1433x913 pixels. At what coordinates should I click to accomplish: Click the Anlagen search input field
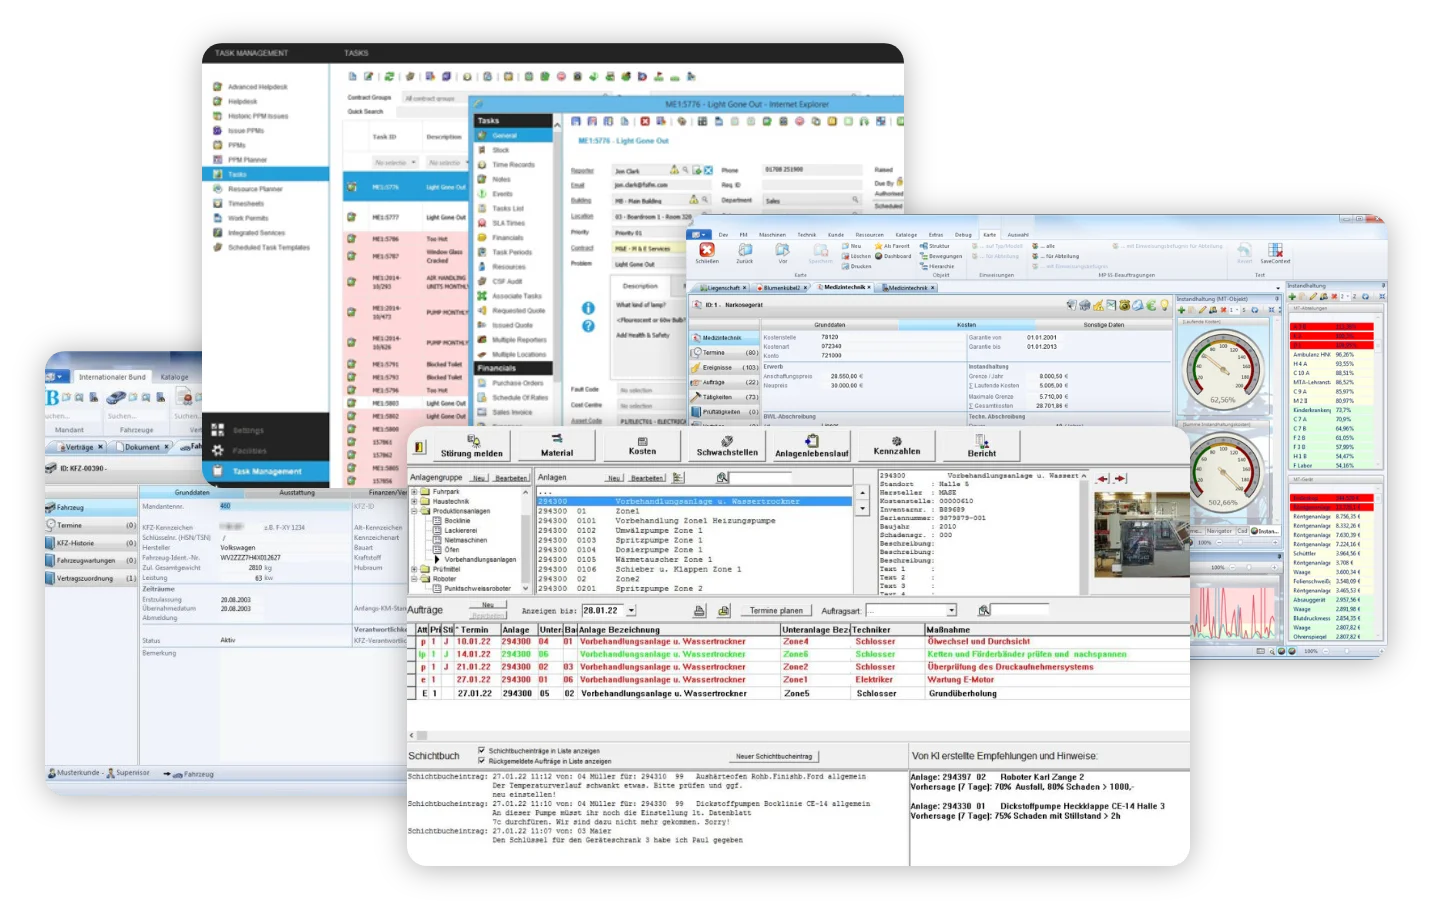760,478
